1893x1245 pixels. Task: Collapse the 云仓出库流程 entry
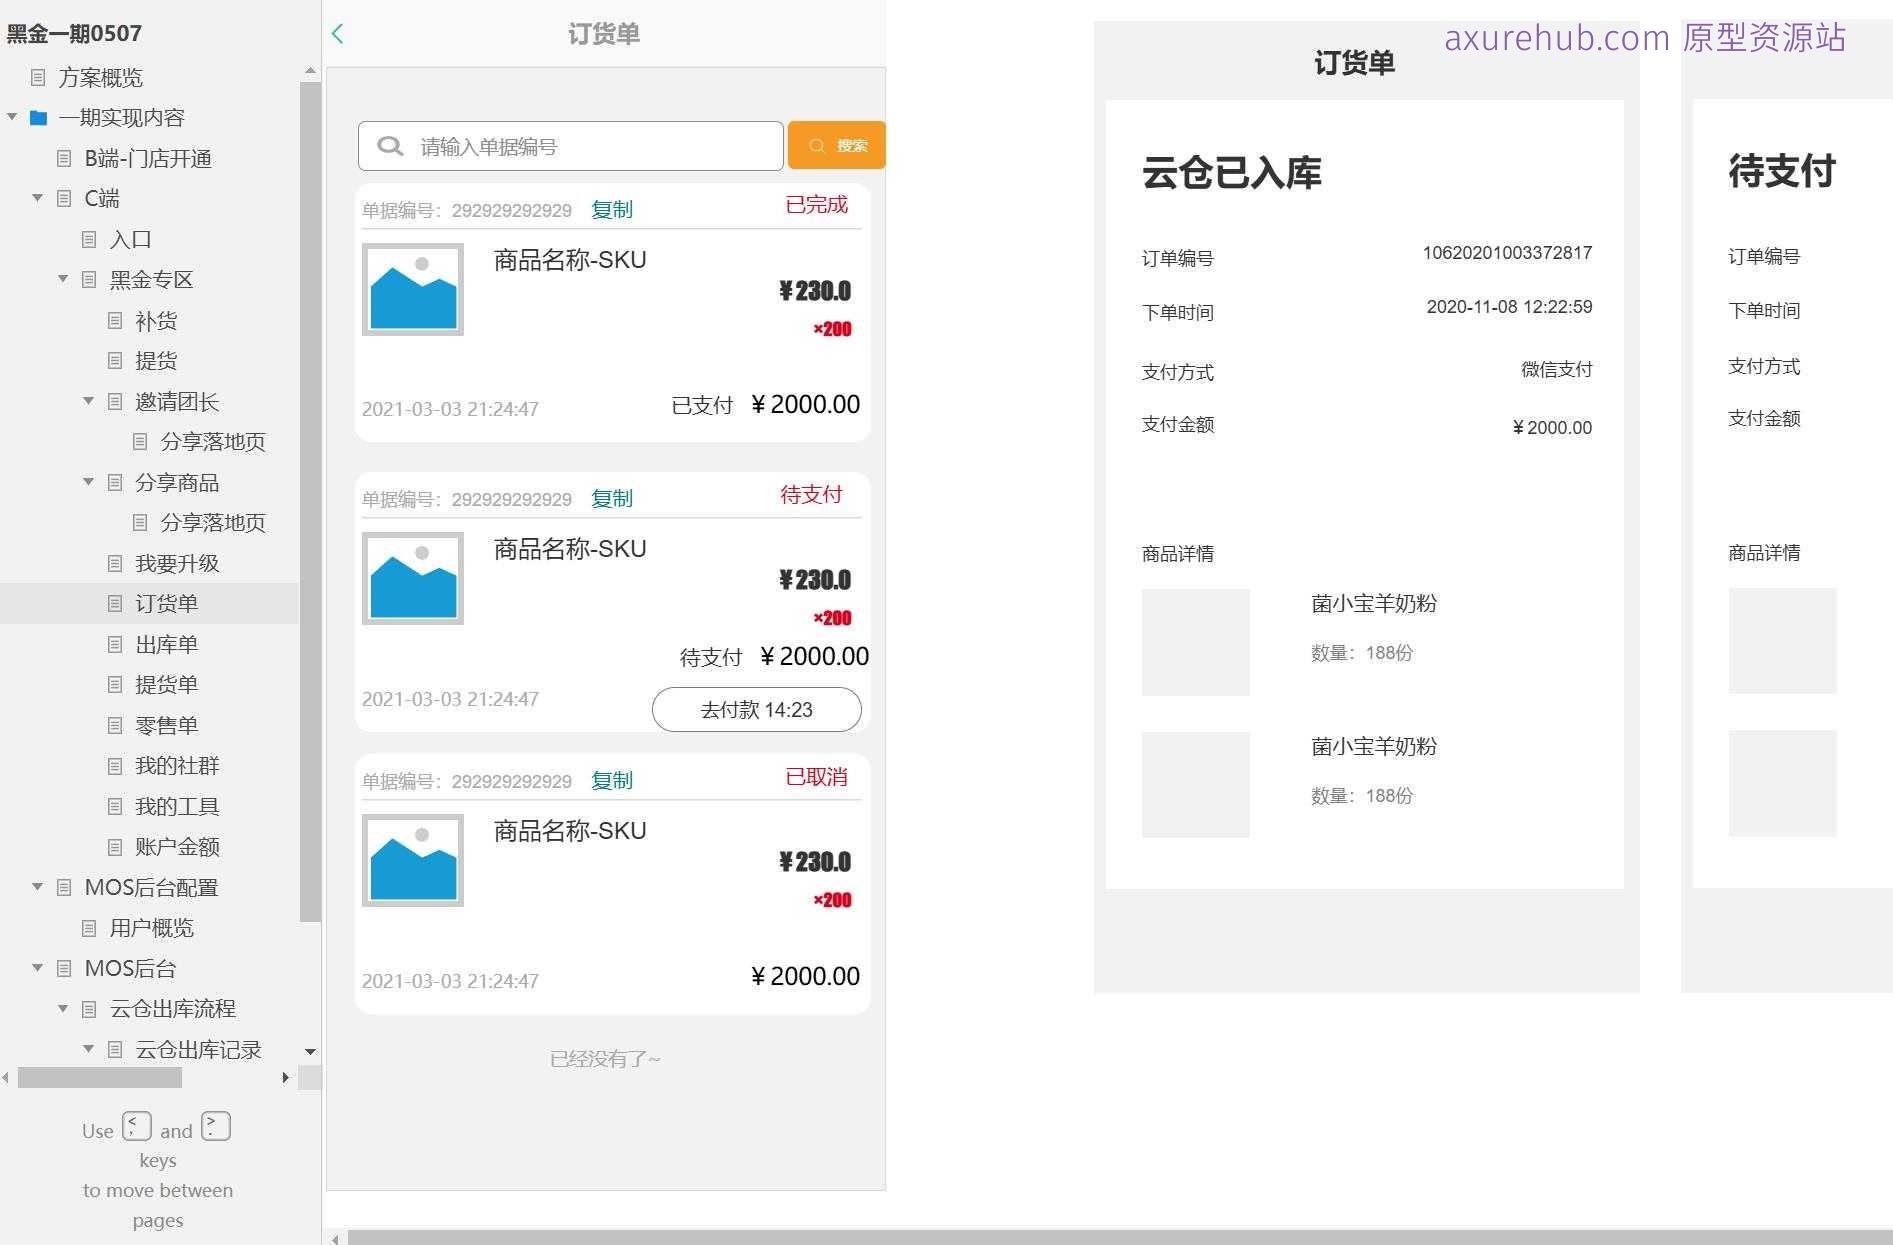pos(62,1008)
